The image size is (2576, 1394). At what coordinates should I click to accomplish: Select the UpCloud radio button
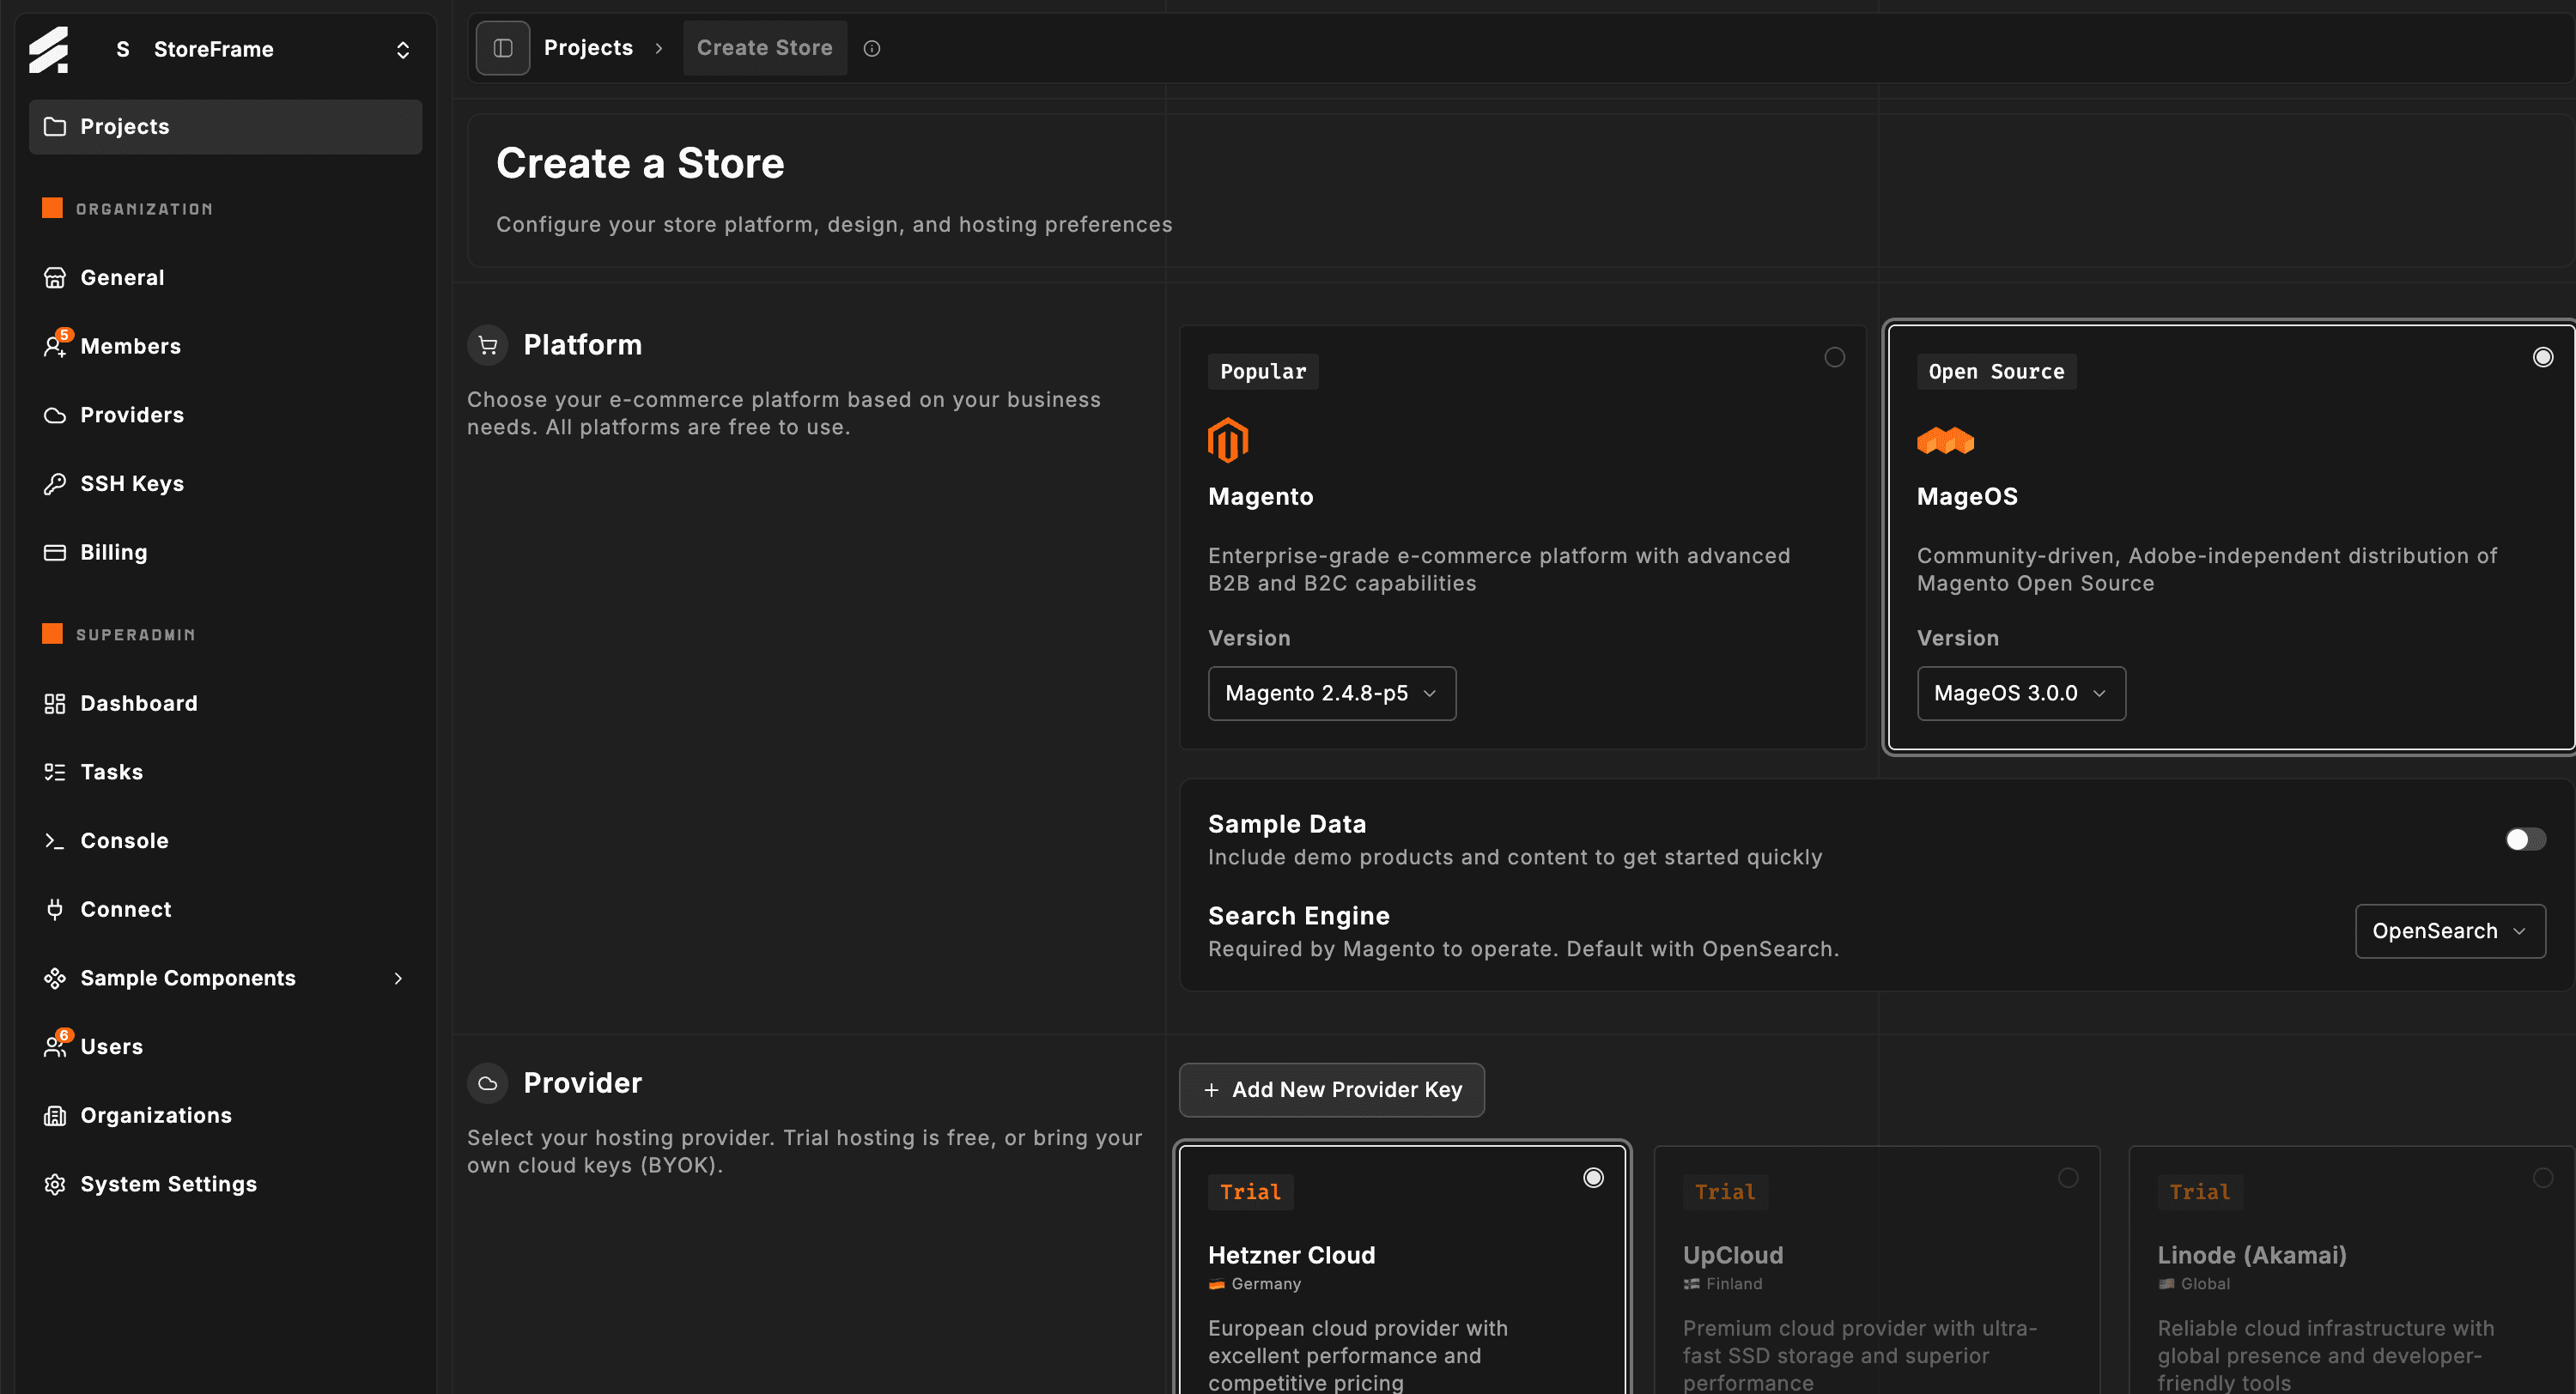point(2068,1177)
